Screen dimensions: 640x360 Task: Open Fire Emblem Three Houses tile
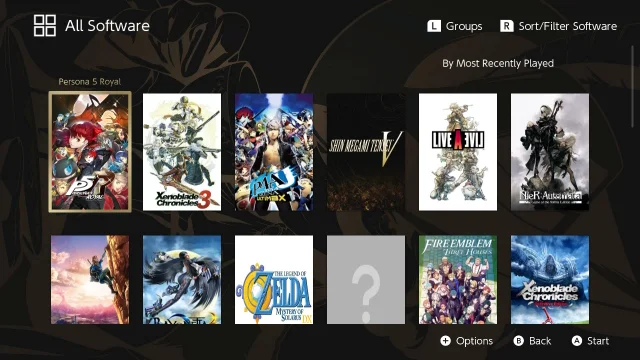pyautogui.click(x=458, y=280)
